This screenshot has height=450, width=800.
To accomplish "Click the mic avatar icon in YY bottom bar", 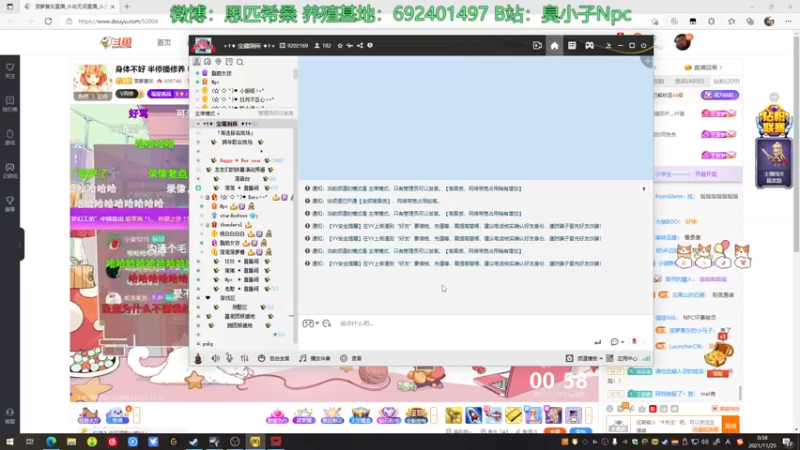I will (198, 358).
